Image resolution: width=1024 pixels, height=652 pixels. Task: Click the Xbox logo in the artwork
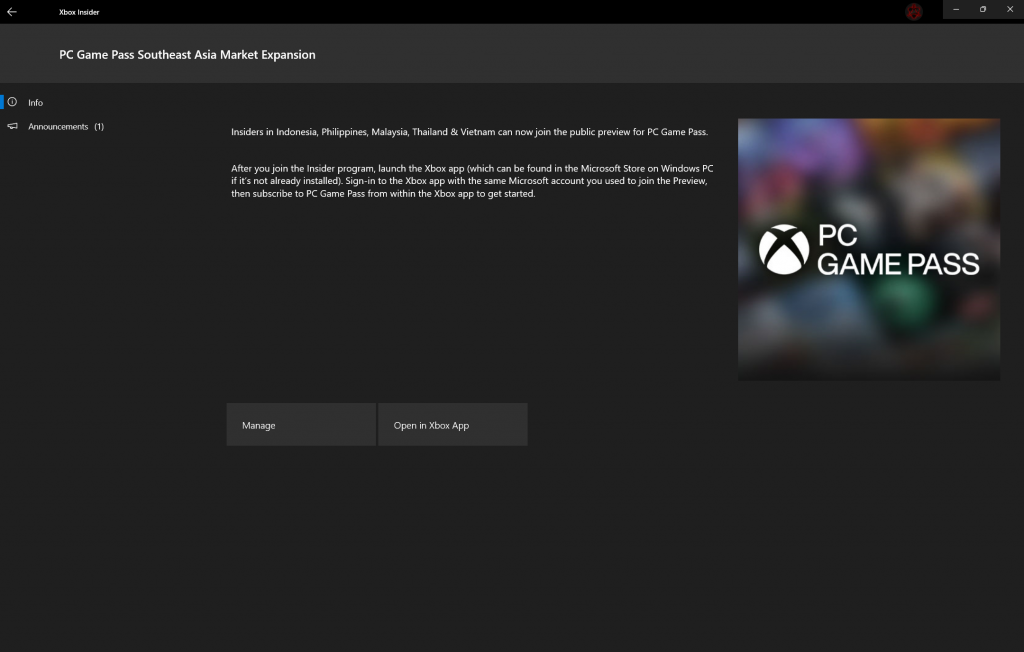[x=784, y=249]
